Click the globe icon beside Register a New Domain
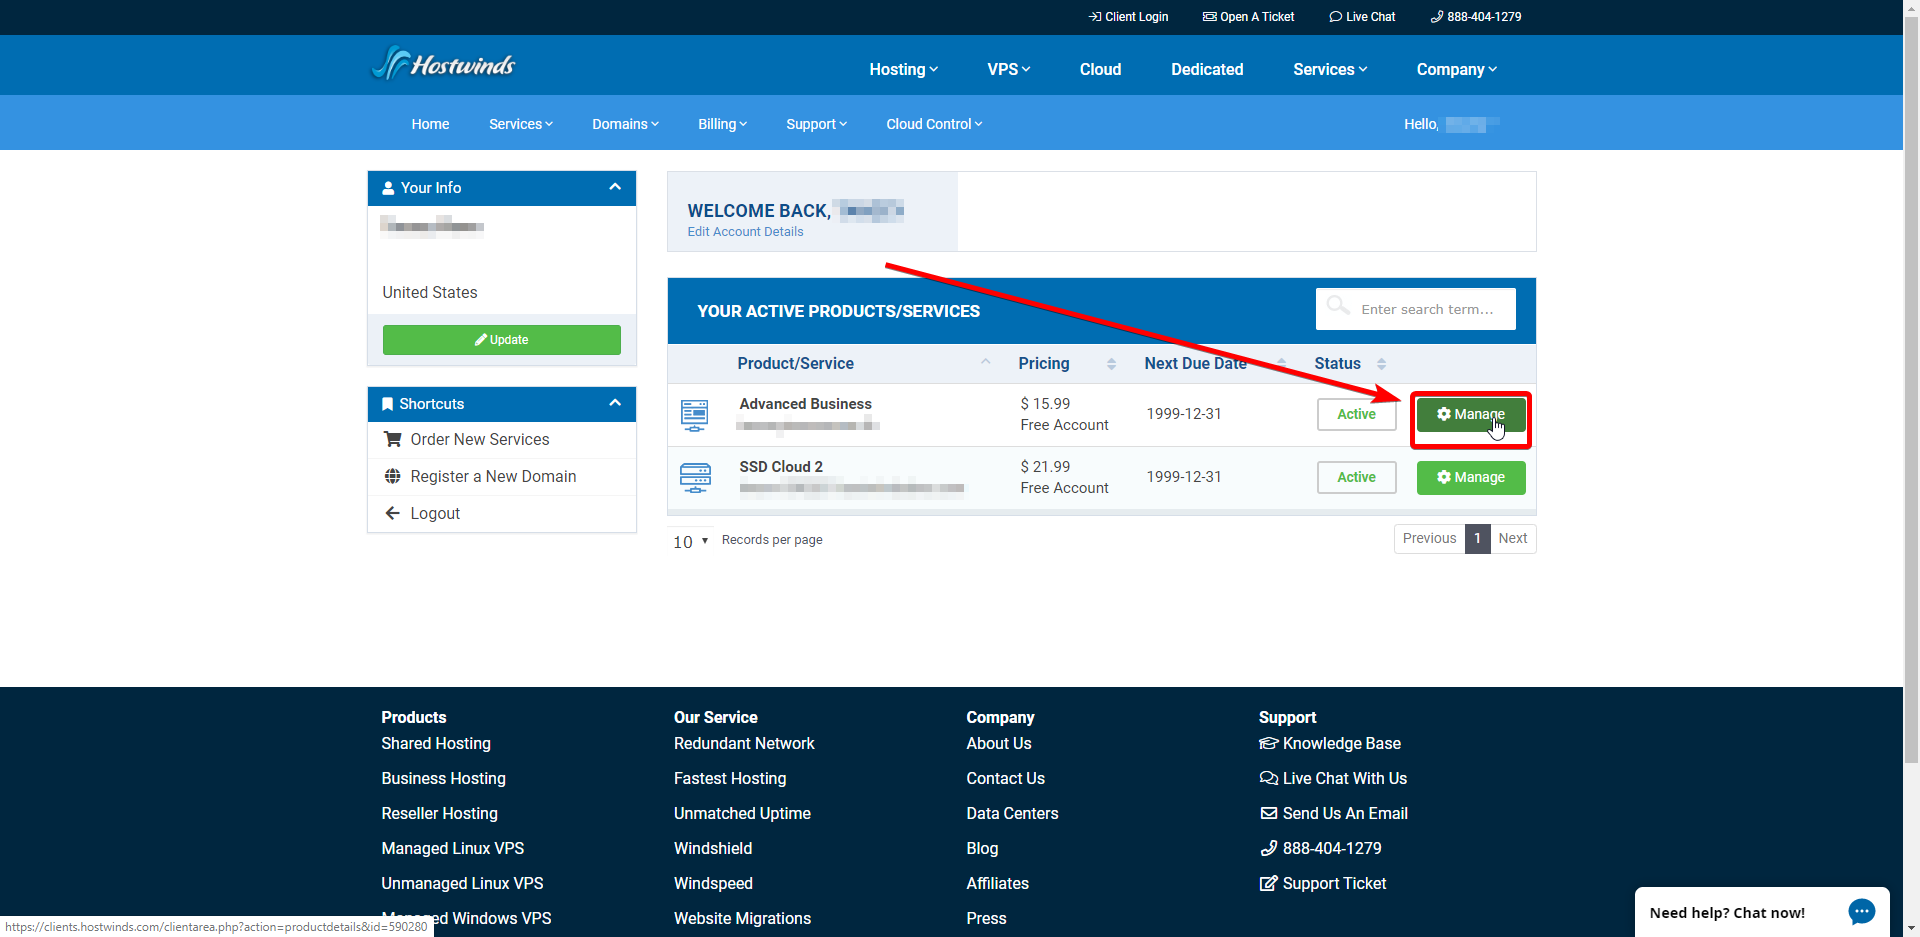 (393, 476)
